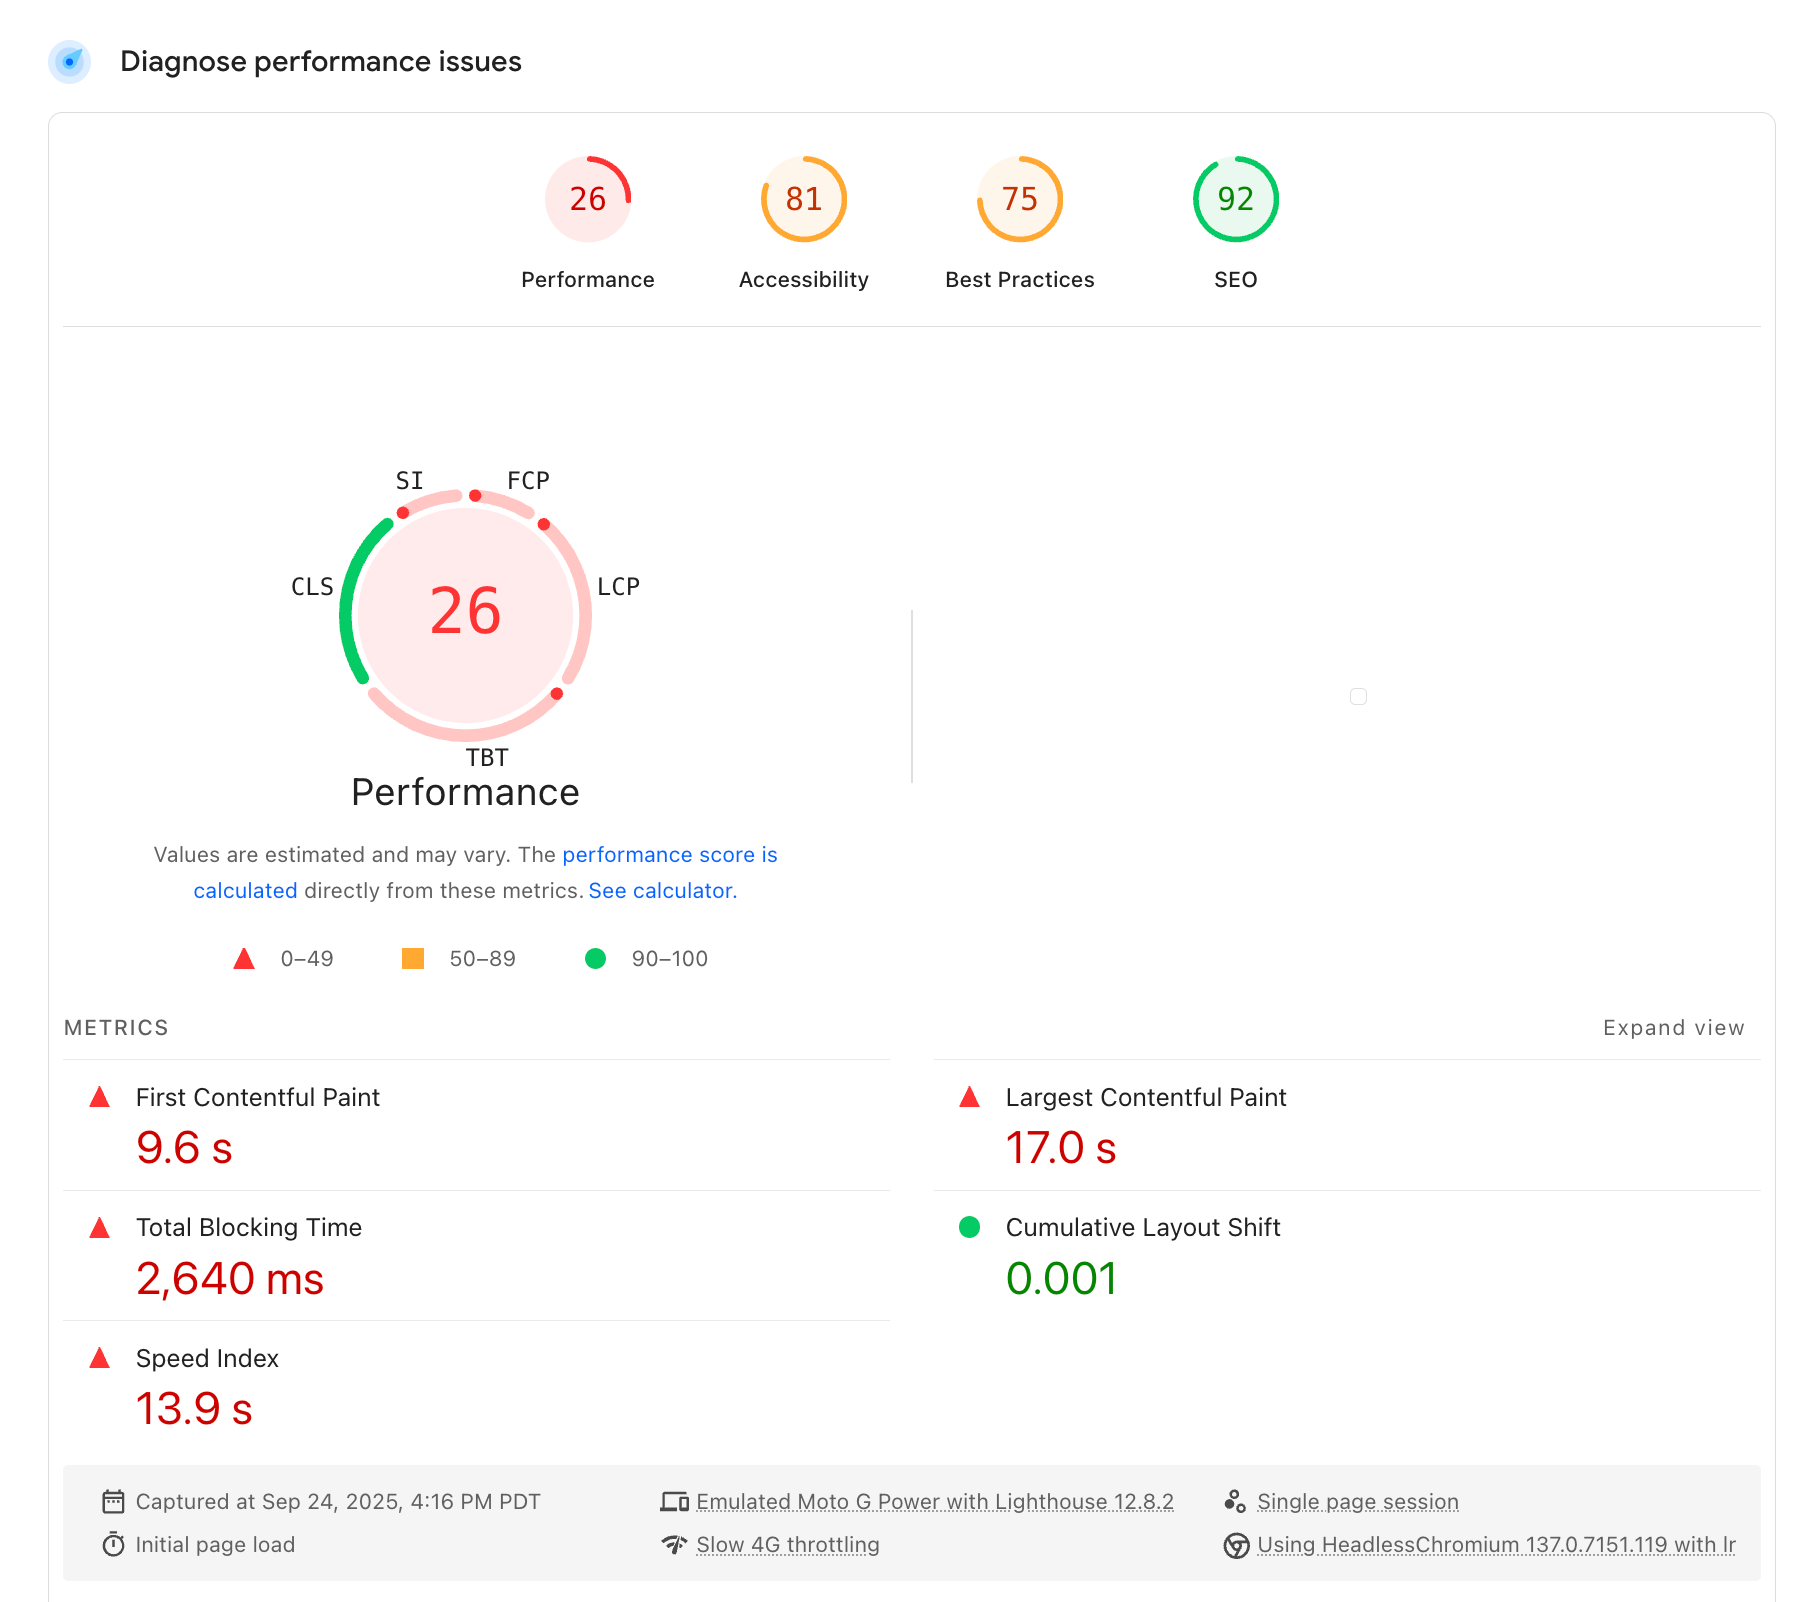
Task: Click the Lighthouse diagnose performance icon
Action: tap(70, 62)
